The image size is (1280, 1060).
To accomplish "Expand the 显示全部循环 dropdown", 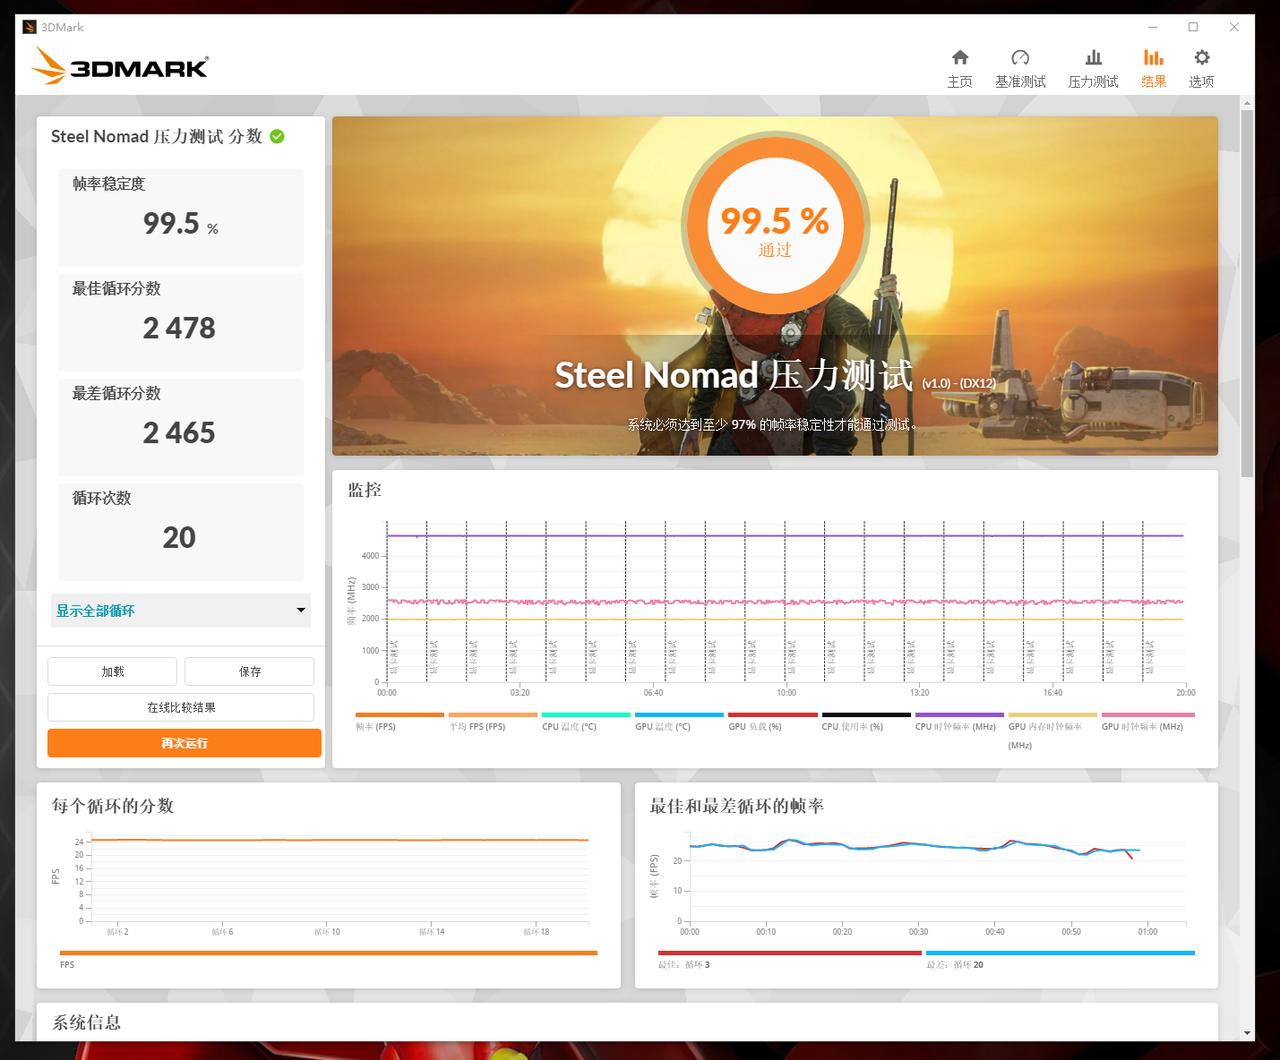I will (181, 610).
